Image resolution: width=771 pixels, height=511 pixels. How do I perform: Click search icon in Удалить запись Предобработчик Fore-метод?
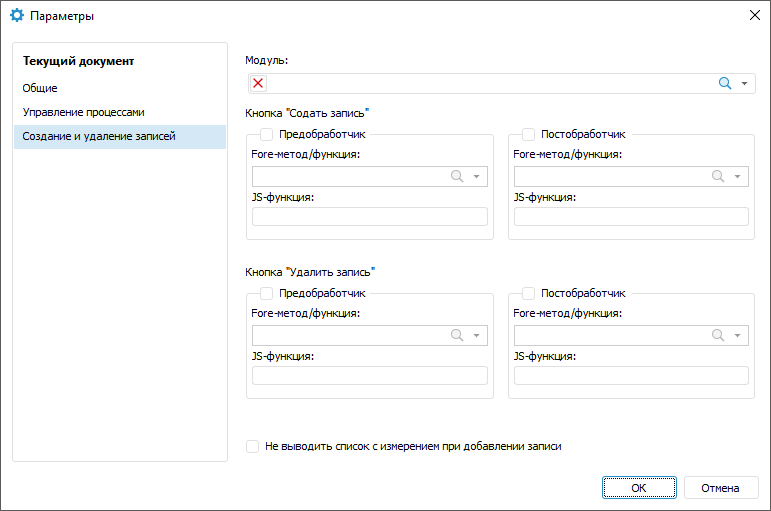(457, 336)
